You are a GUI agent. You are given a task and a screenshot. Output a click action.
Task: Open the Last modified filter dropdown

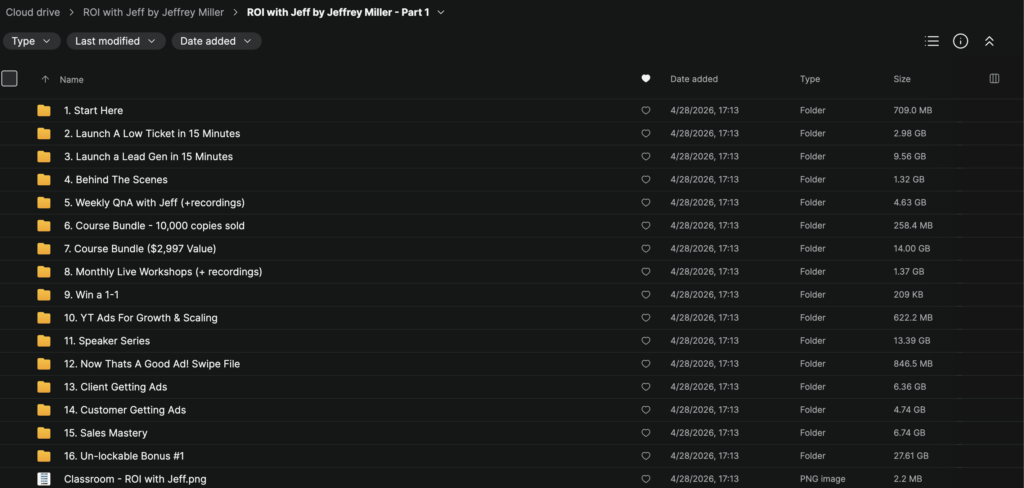click(x=116, y=41)
